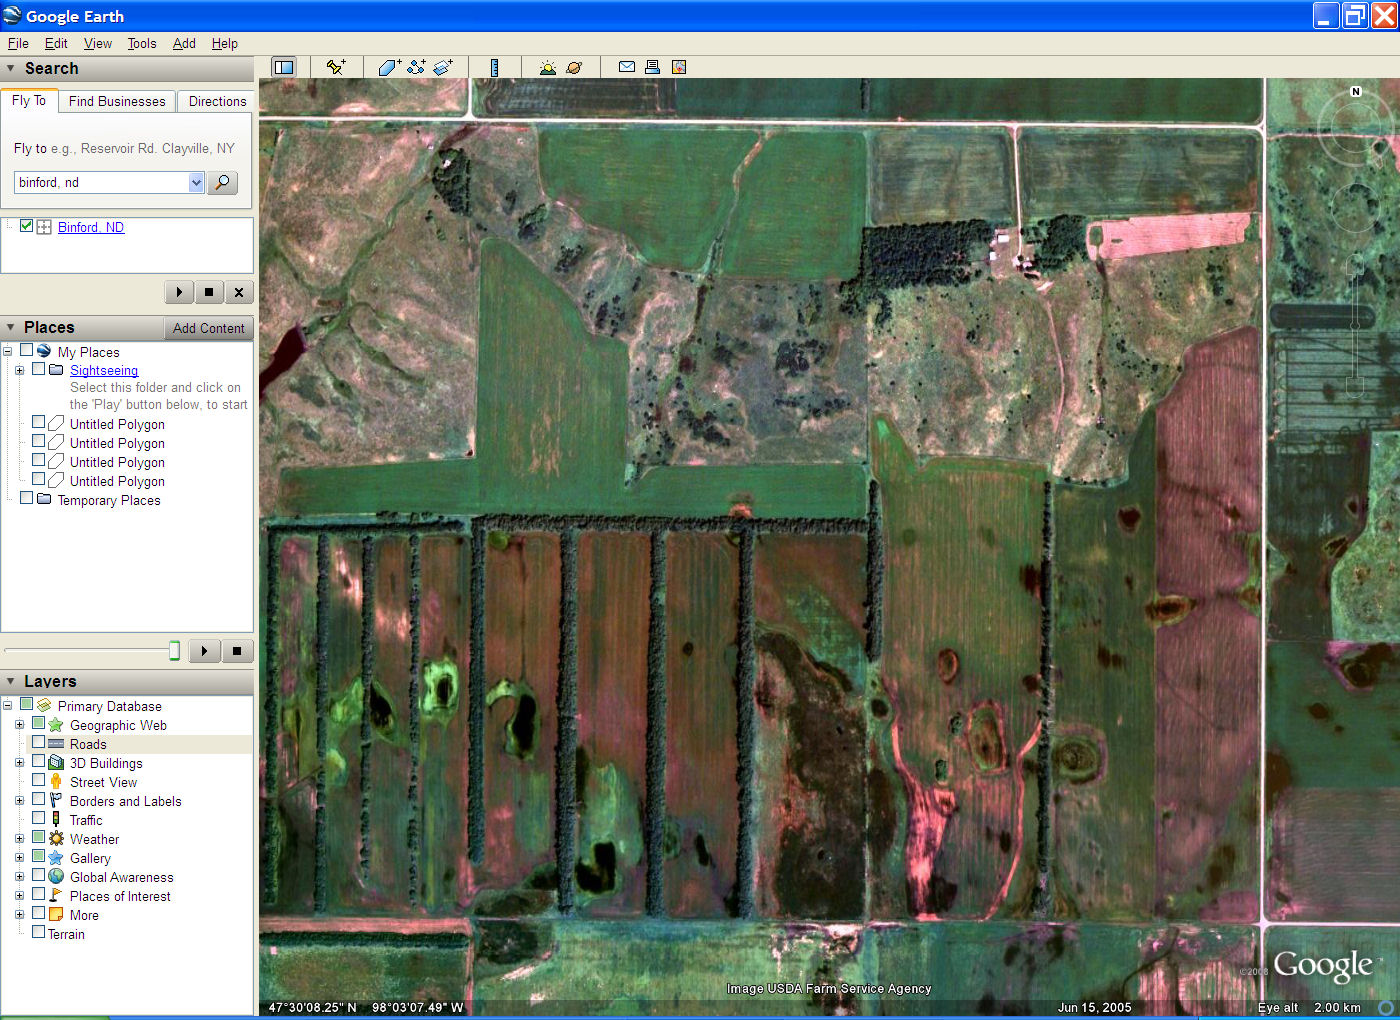Open the ruler measurement tool

click(494, 67)
